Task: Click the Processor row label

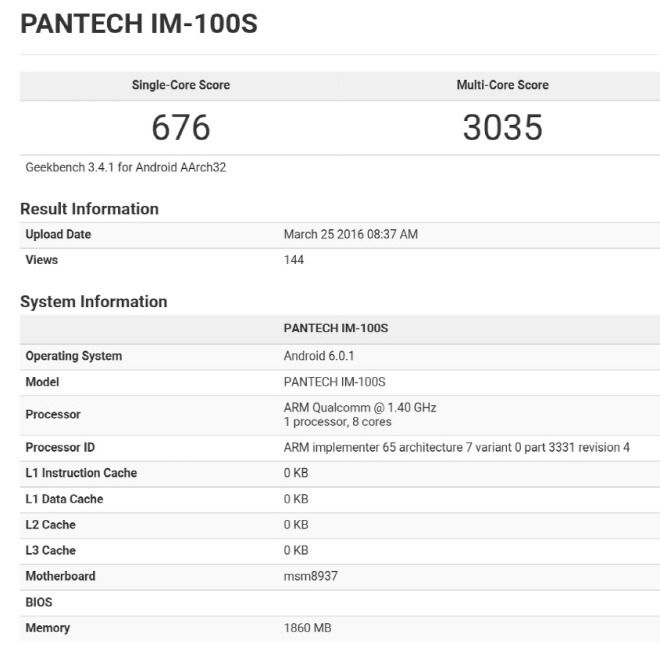Action: pos(53,415)
